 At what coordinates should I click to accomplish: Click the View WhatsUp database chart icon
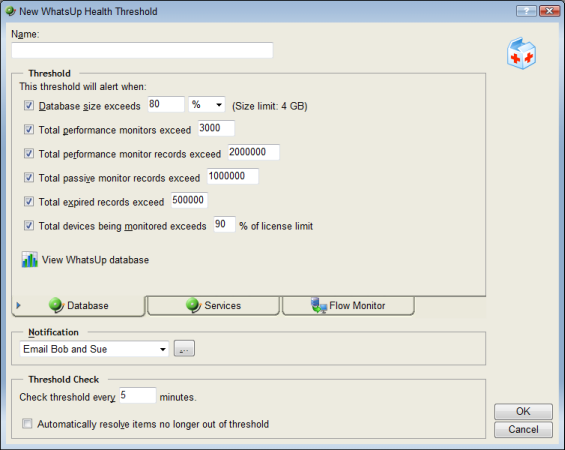[30, 259]
